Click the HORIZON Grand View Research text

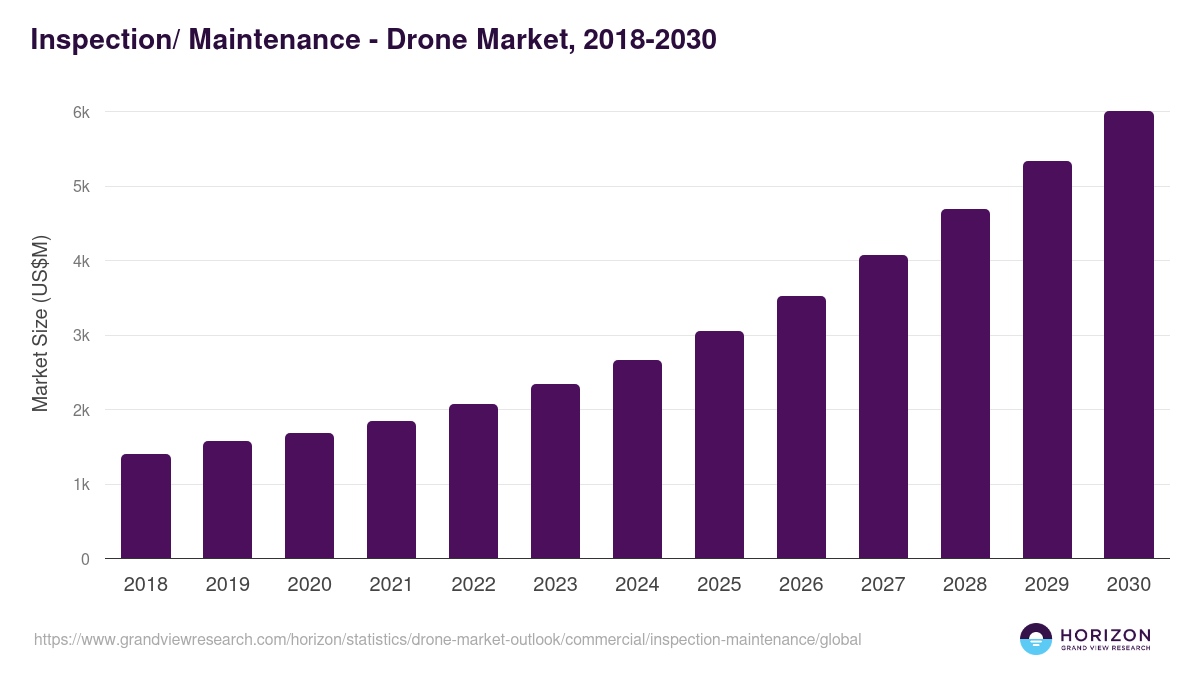1105,639
